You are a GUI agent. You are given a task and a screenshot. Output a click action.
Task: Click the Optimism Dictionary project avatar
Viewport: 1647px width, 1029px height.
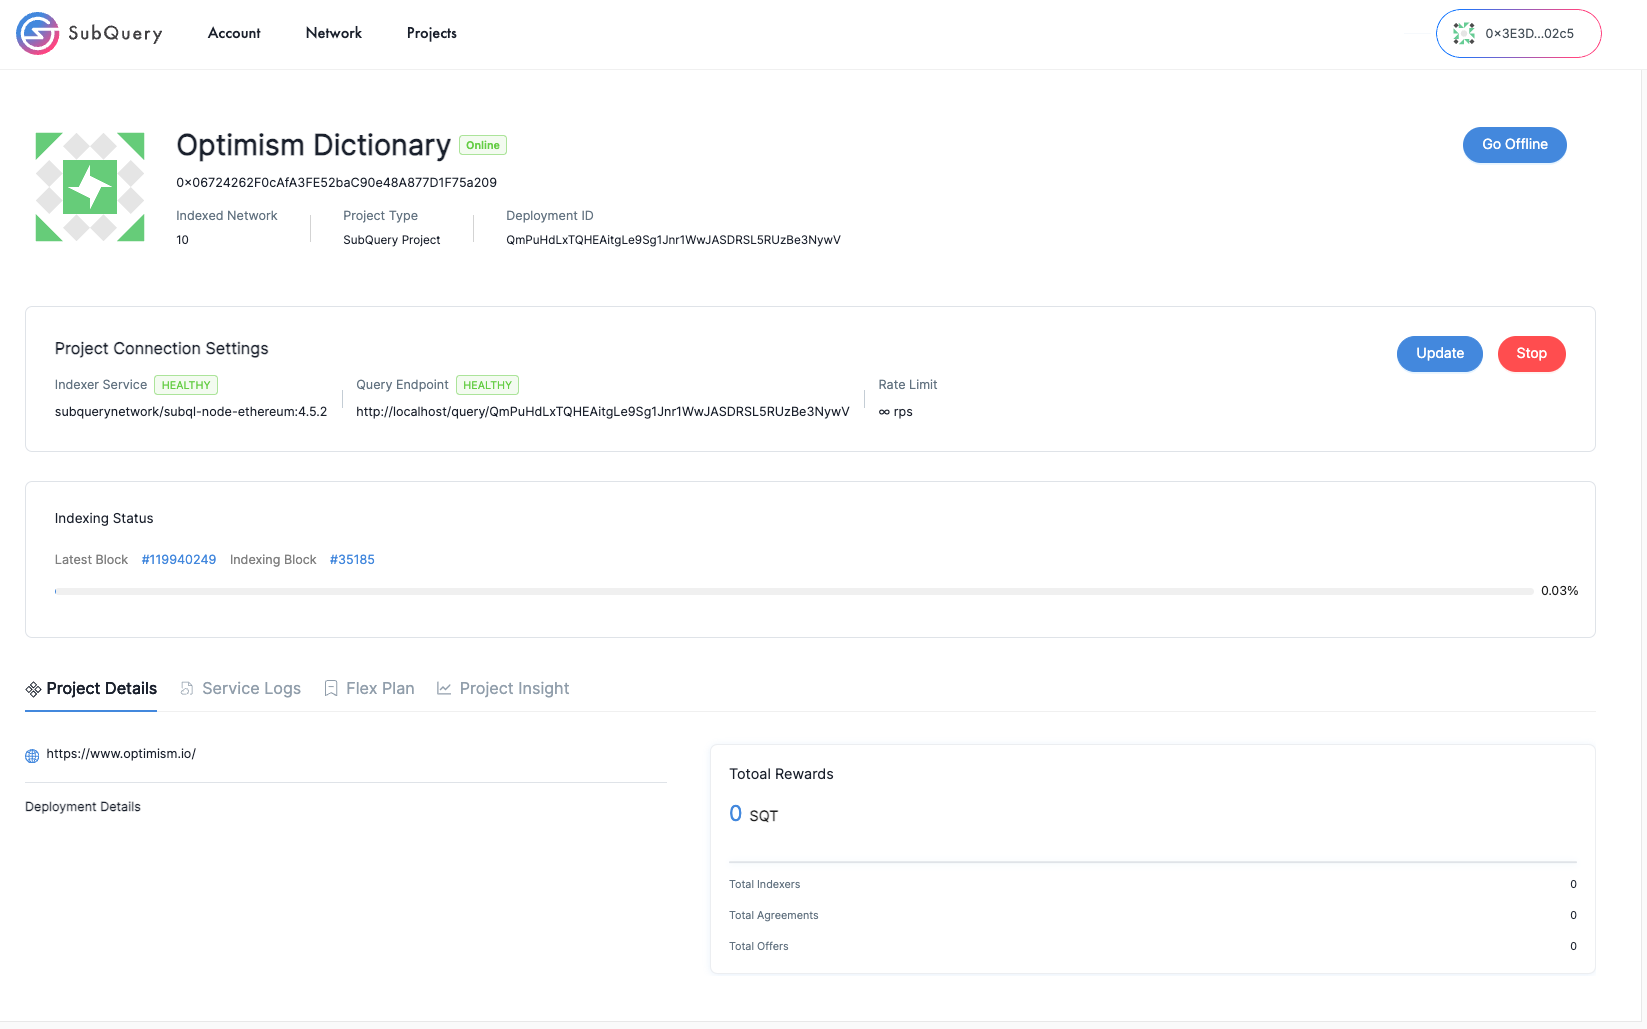pos(90,187)
